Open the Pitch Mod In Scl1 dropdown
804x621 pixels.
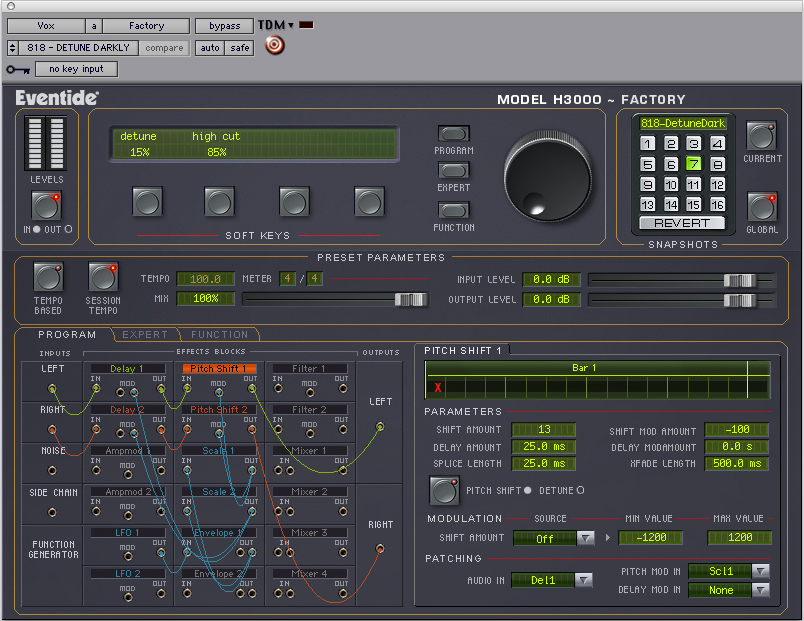click(x=729, y=571)
